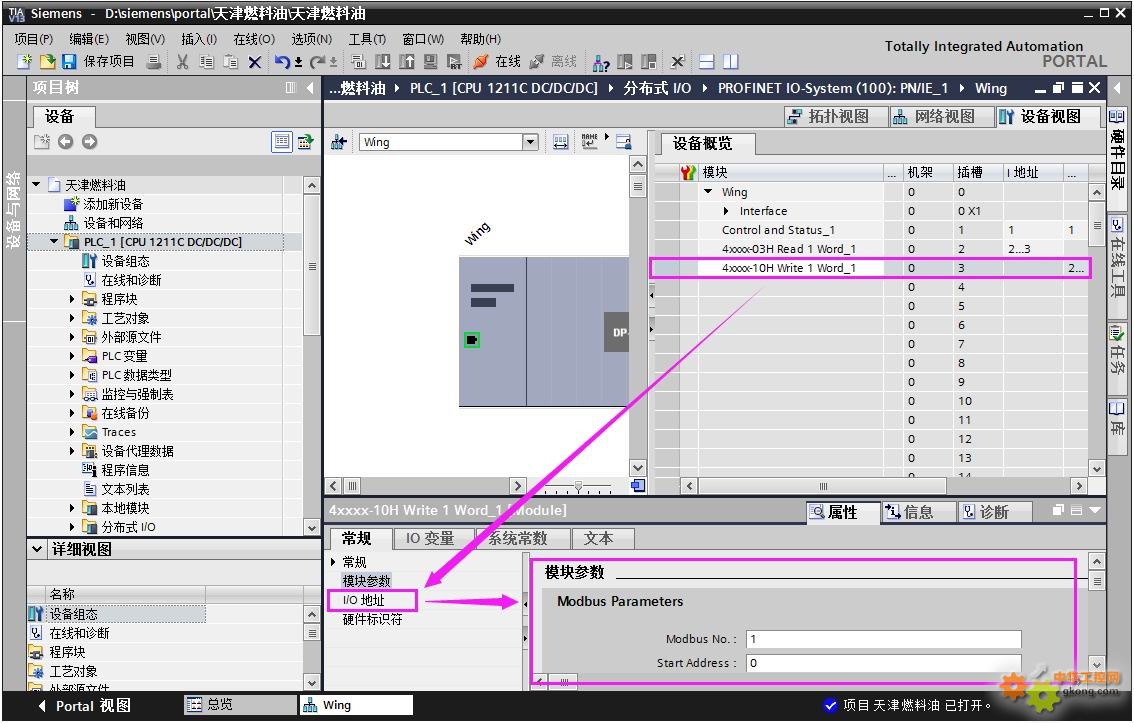The image size is (1134, 723).
Task: Click the Cross-reference X toolbar icon
Action: (677, 62)
